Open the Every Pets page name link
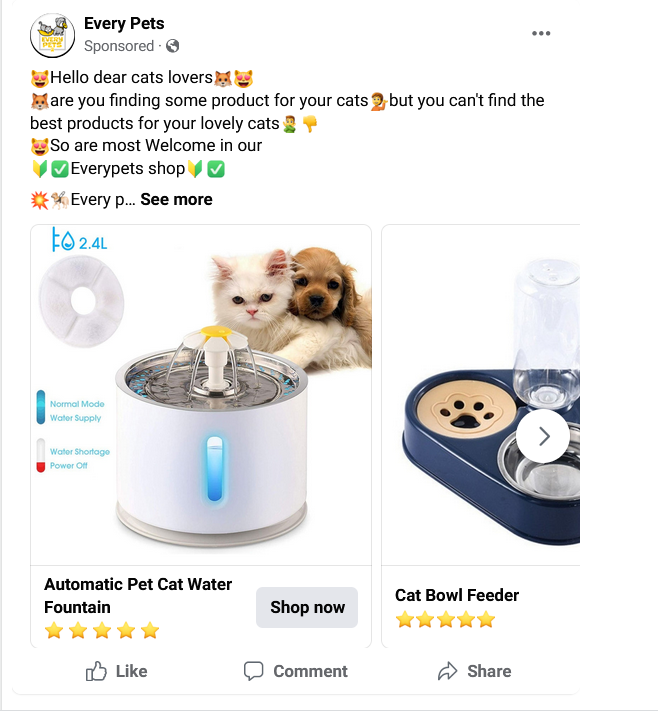This screenshot has width=658, height=715. [x=124, y=23]
